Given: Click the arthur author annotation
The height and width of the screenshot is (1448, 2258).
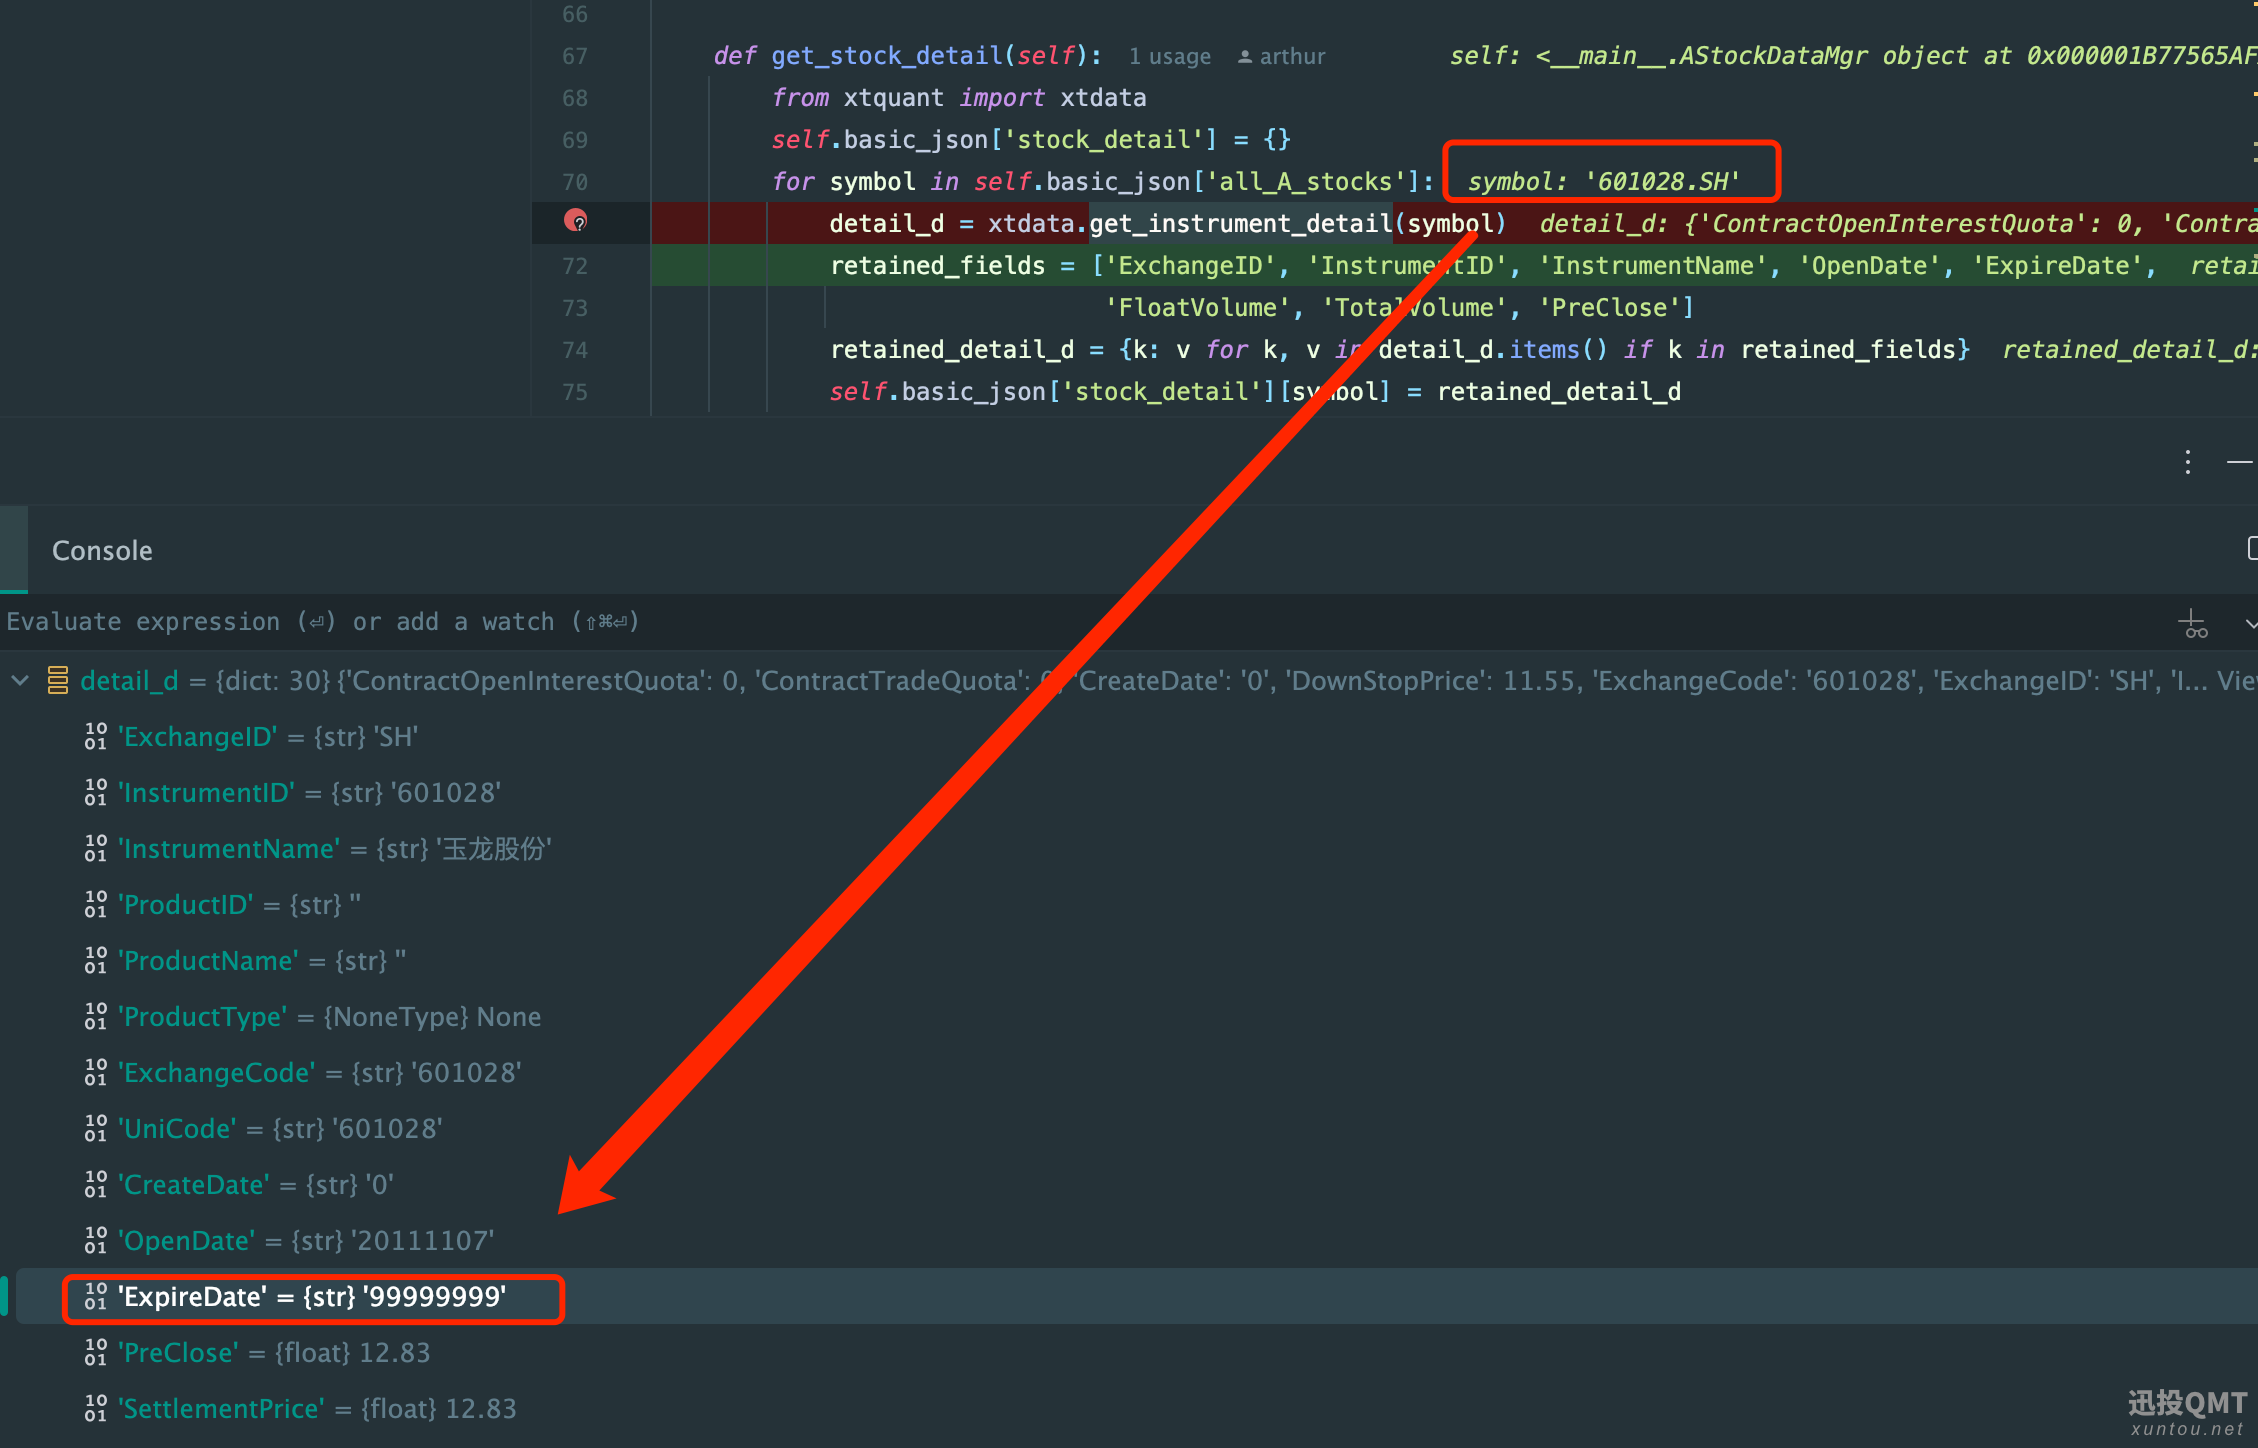Looking at the screenshot, I should click(1281, 57).
